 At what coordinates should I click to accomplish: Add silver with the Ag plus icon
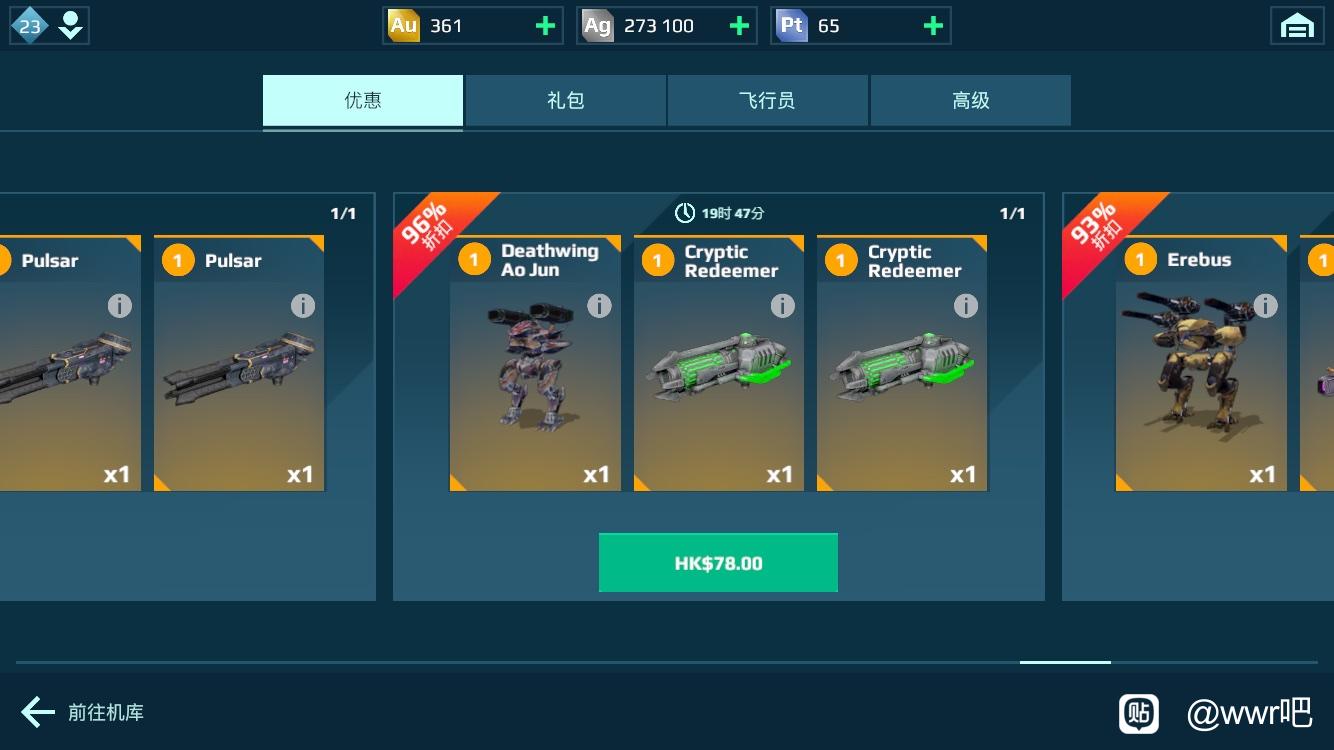click(x=739, y=26)
